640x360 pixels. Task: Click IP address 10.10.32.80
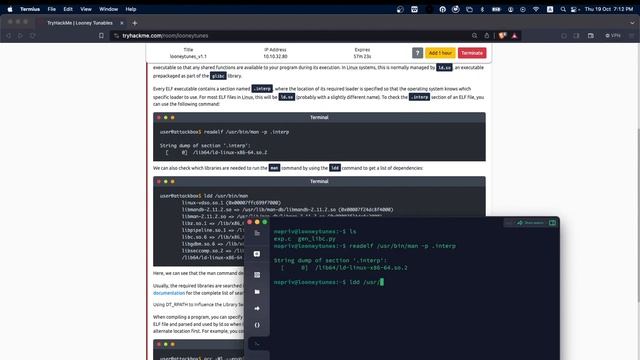point(275,56)
